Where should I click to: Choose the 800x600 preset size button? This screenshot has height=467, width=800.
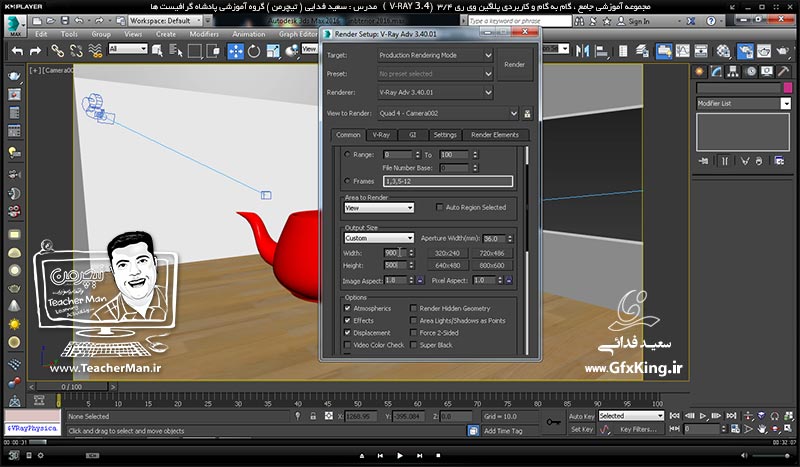click(492, 265)
